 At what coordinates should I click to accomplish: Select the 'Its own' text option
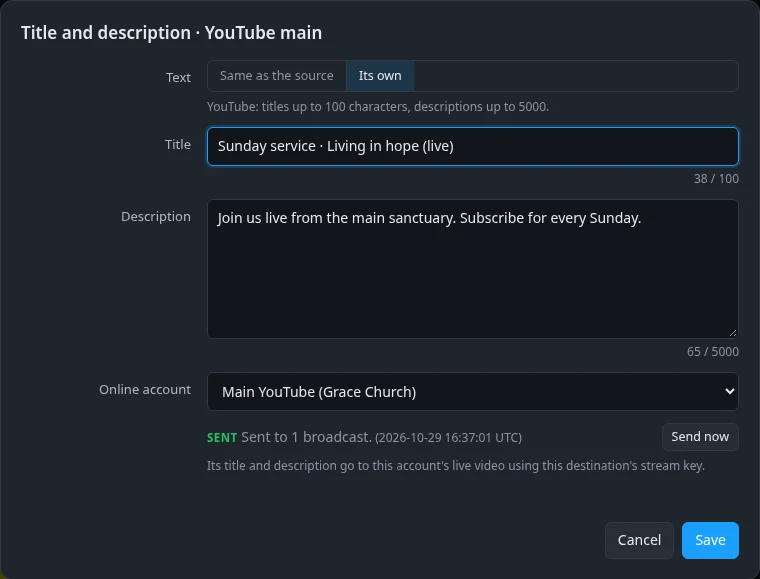(380, 76)
